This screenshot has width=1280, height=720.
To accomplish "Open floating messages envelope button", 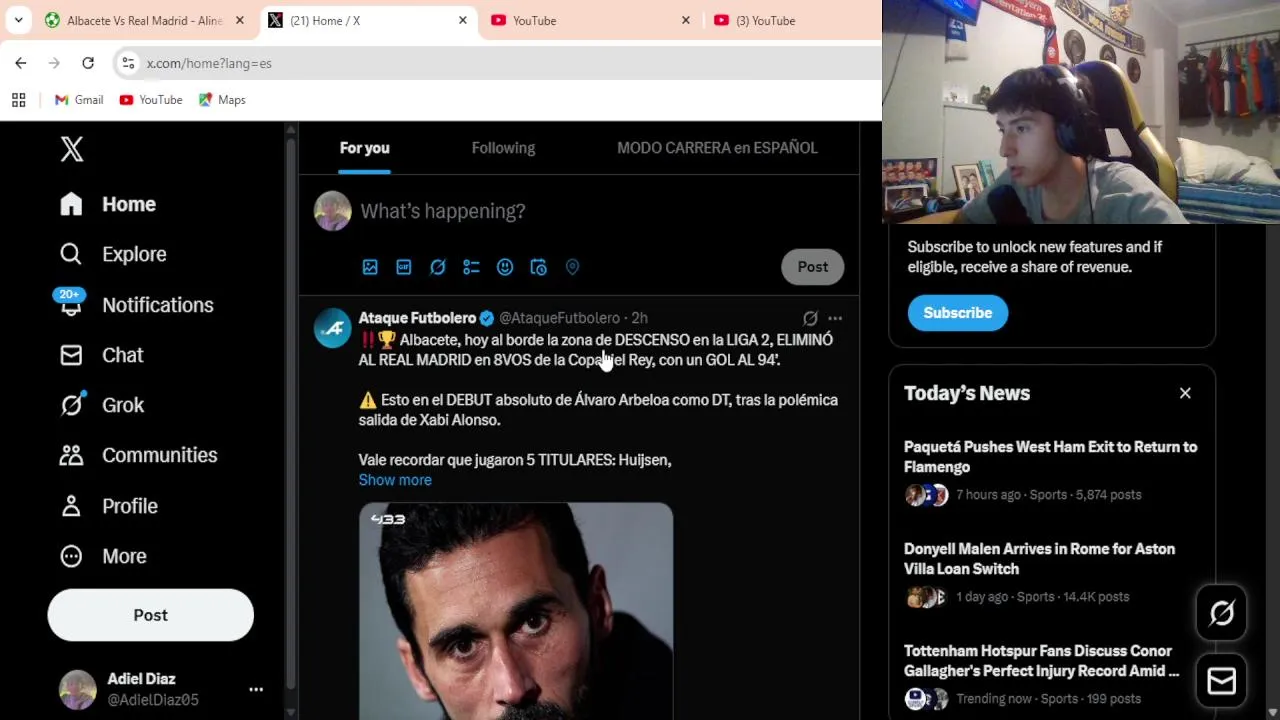I will point(1222,681).
